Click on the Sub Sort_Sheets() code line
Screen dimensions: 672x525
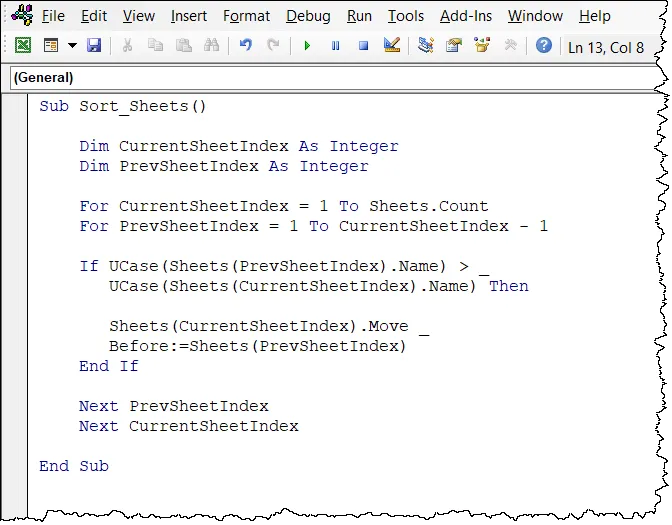(122, 106)
